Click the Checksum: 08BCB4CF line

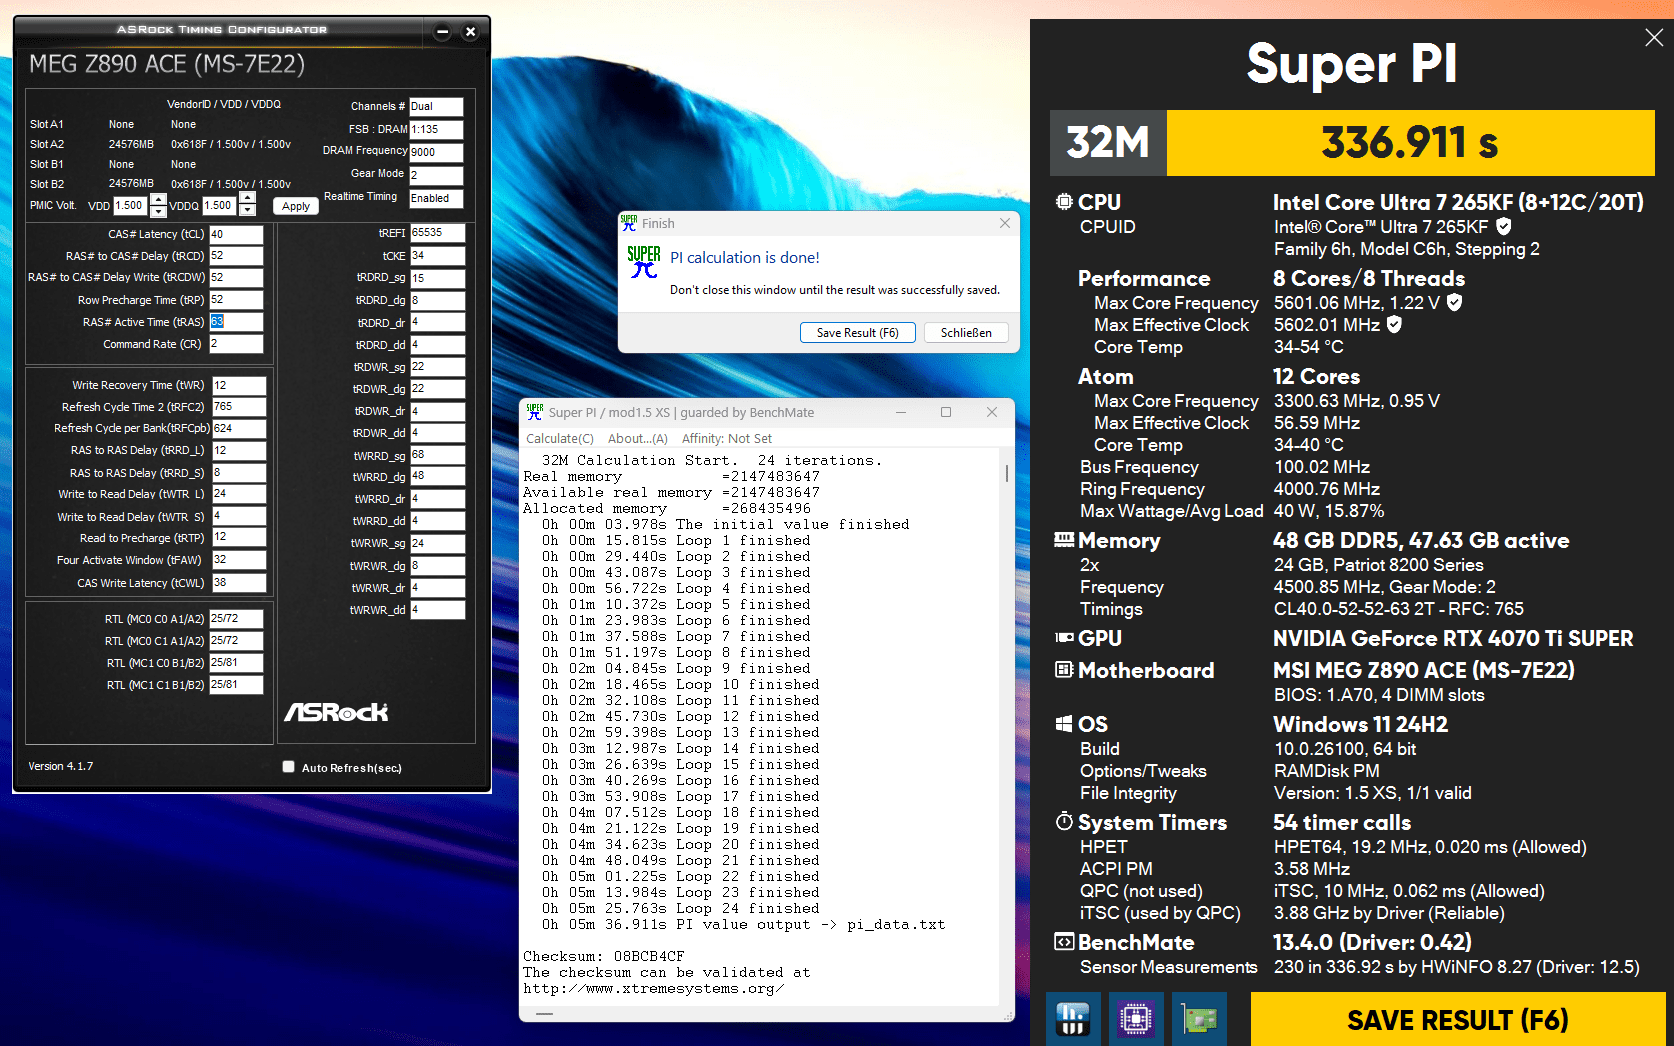pyautogui.click(x=604, y=956)
